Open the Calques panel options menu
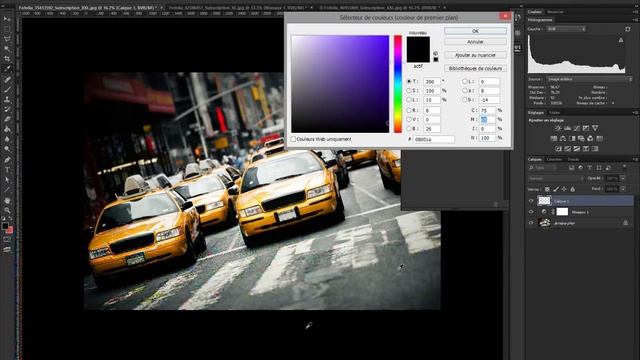The height and width of the screenshot is (360, 640). (635, 159)
